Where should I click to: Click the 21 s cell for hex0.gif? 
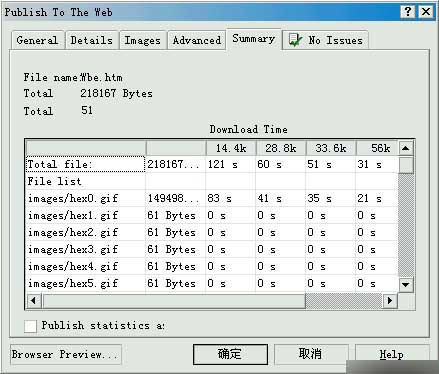click(x=377, y=199)
